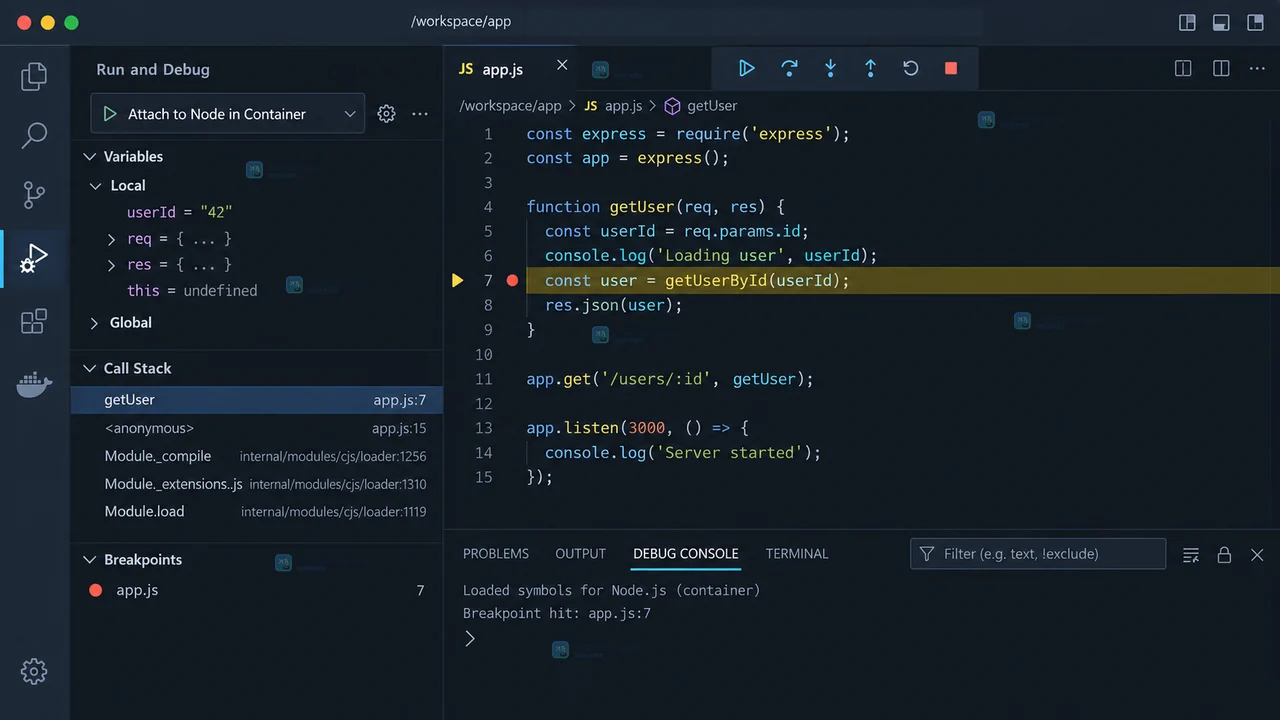This screenshot has width=1280, height=720.
Task: Close the app.js editor tab
Action: (562, 65)
